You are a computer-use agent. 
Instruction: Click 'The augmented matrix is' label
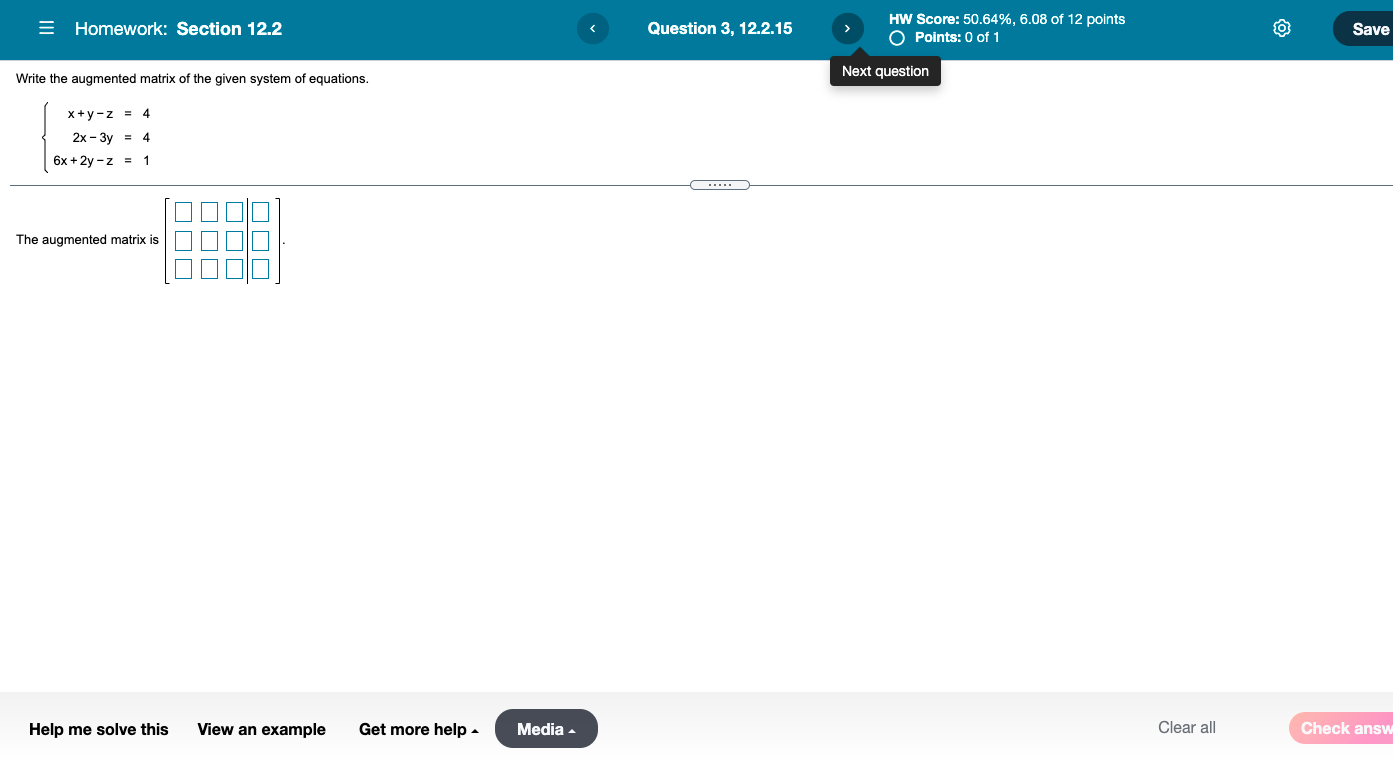87,240
